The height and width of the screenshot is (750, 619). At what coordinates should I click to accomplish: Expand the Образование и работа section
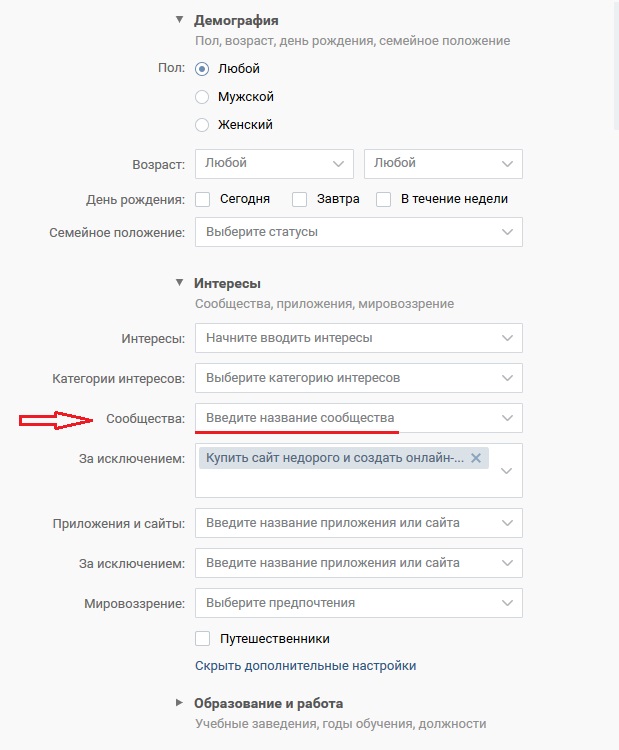[x=179, y=703]
